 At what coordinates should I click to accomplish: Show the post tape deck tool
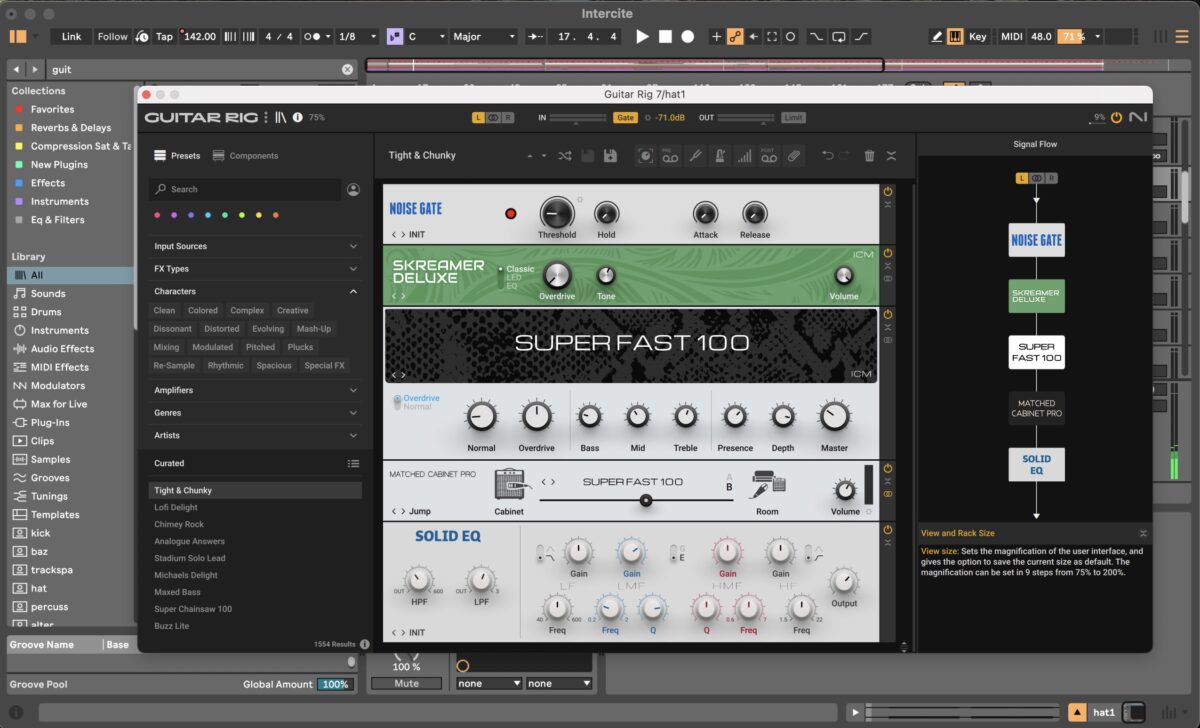[x=768, y=156]
